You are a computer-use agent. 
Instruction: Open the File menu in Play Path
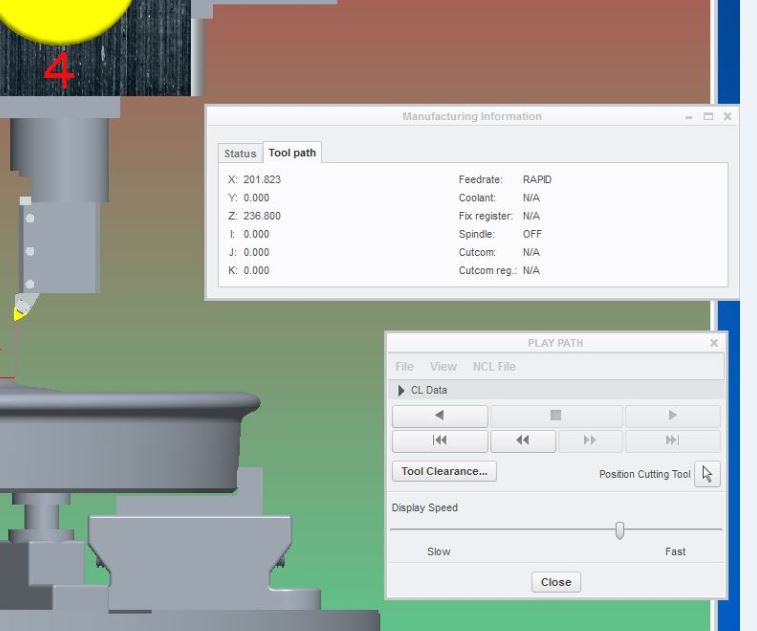(404, 366)
